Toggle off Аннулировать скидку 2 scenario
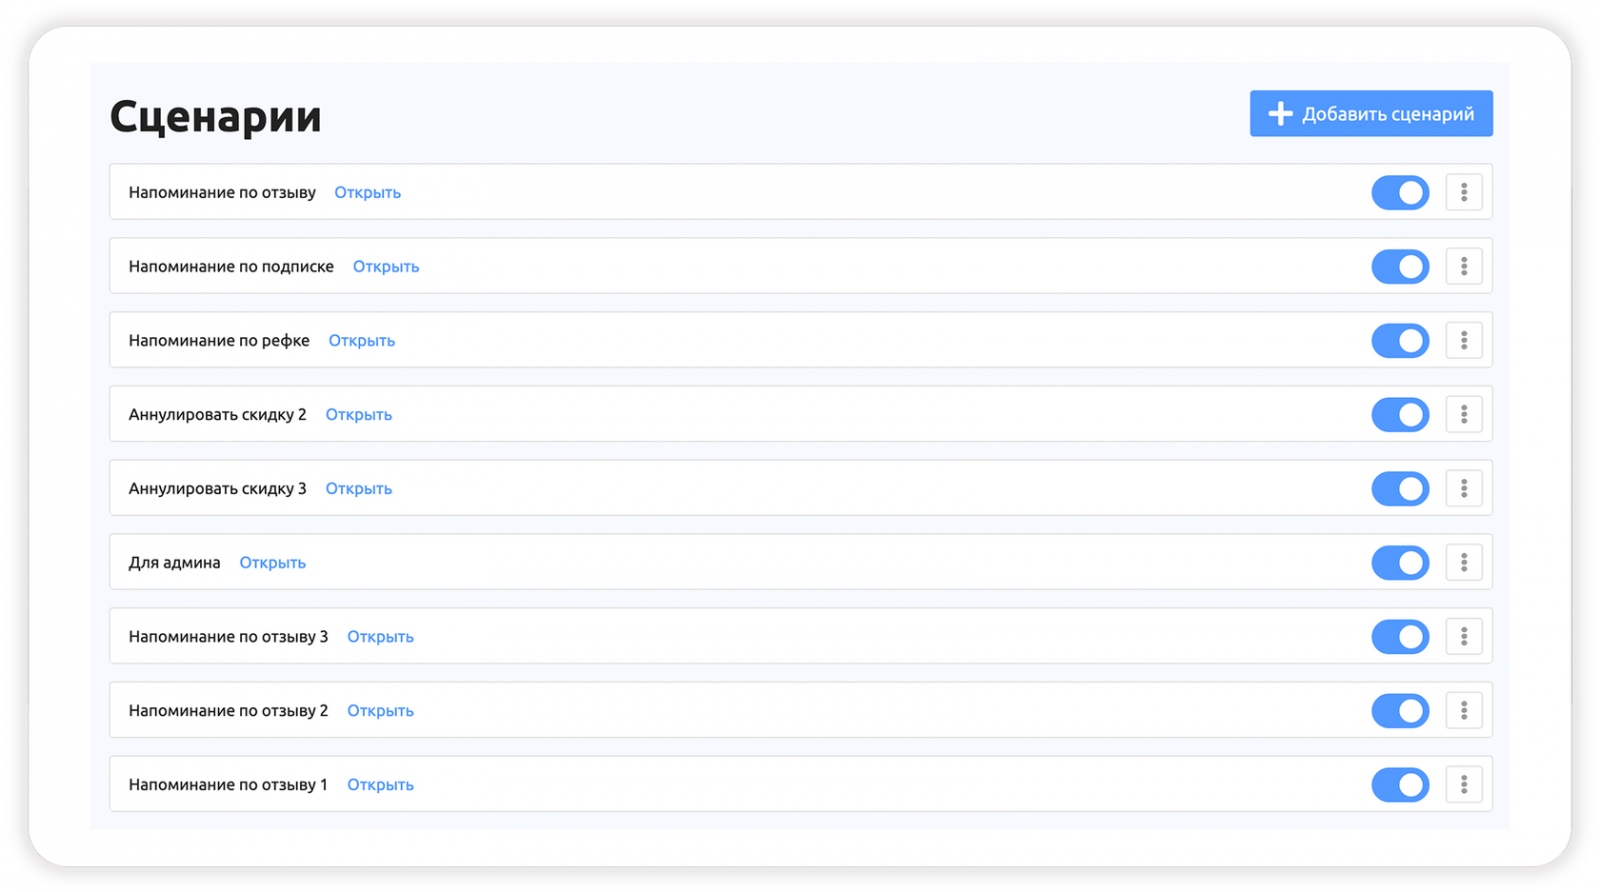1600x892 pixels. coord(1400,415)
